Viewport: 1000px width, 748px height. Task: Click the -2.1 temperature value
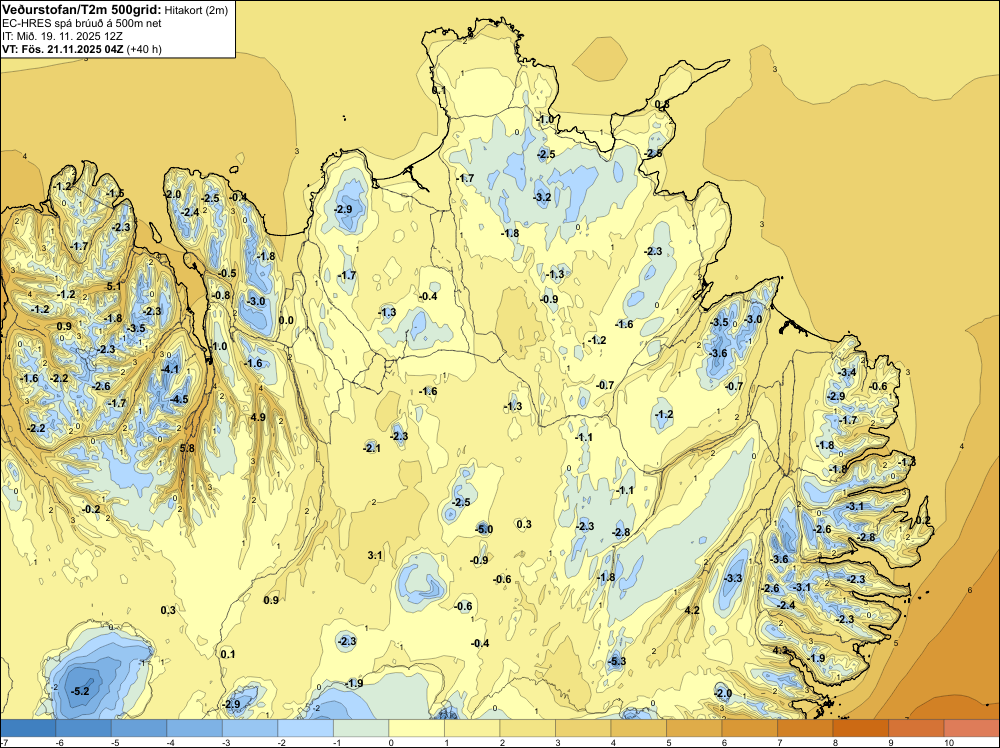[372, 448]
